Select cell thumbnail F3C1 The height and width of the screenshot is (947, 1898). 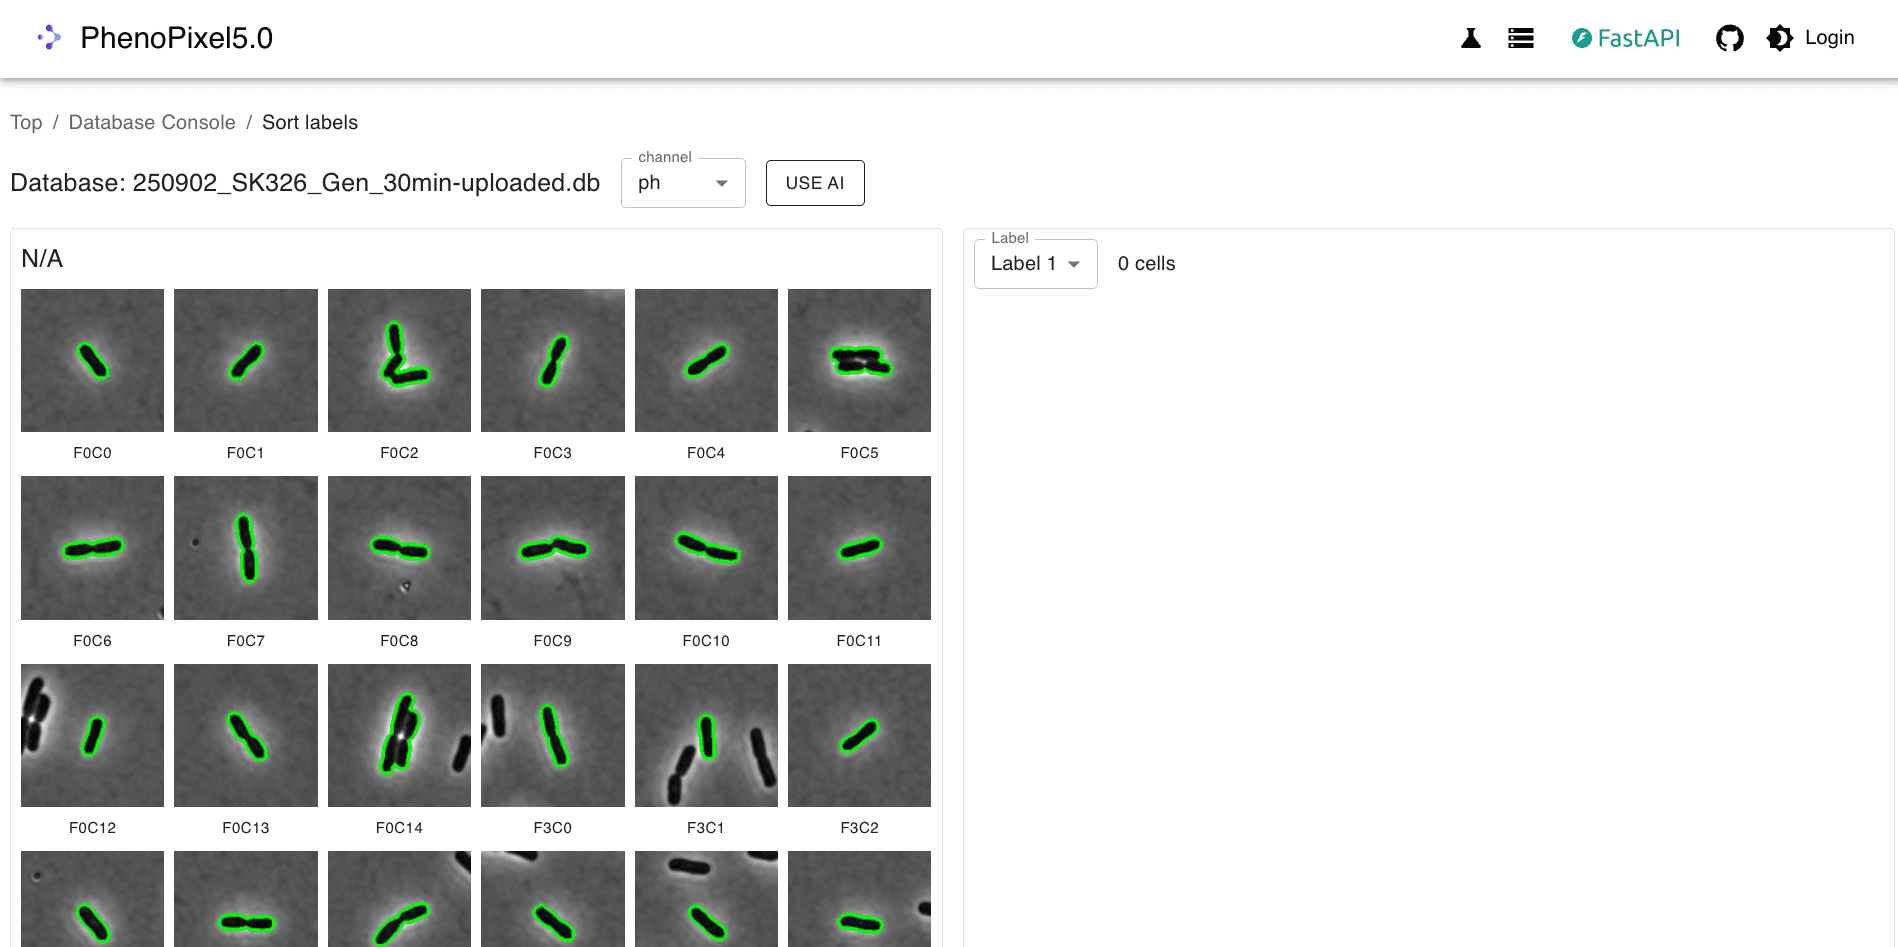[x=706, y=735]
